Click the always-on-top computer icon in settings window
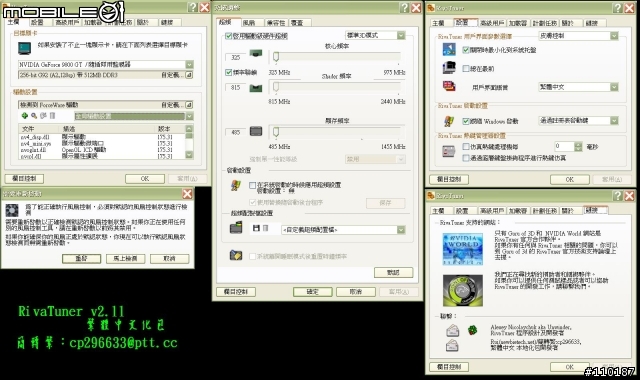The image size is (640, 380). pyautogui.click(x=449, y=67)
